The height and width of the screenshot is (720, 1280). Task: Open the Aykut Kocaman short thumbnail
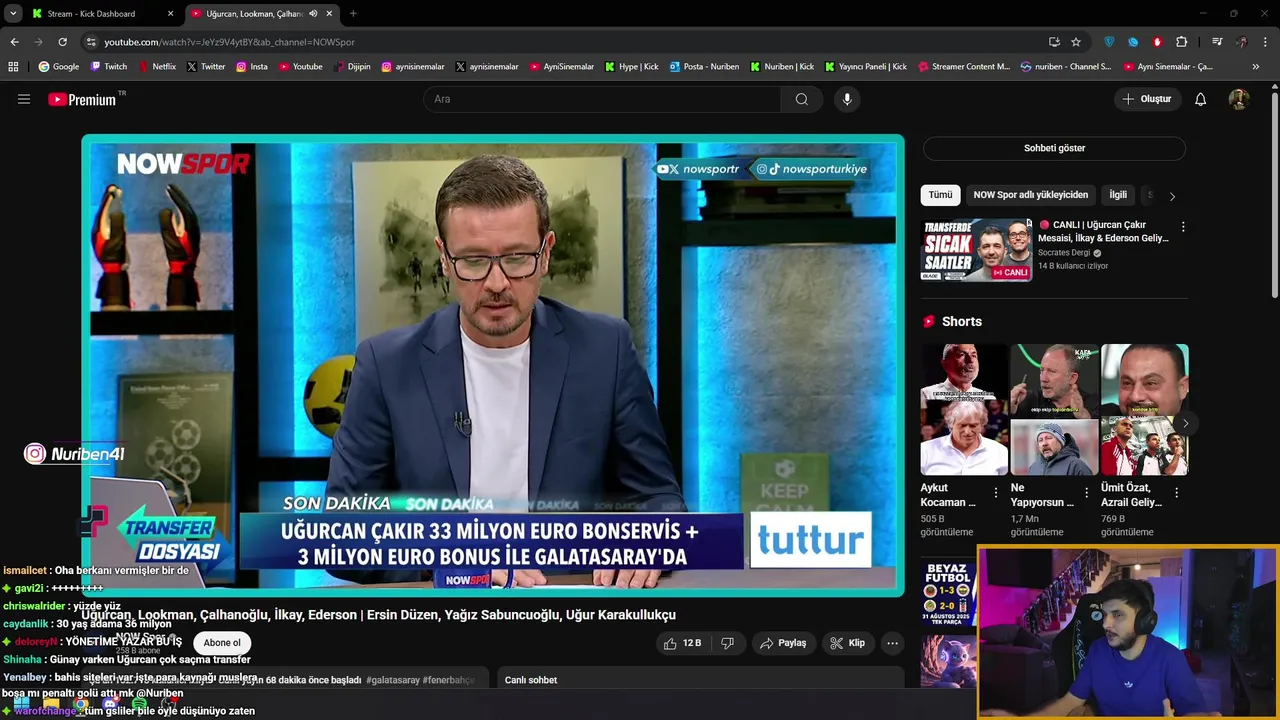pos(964,410)
